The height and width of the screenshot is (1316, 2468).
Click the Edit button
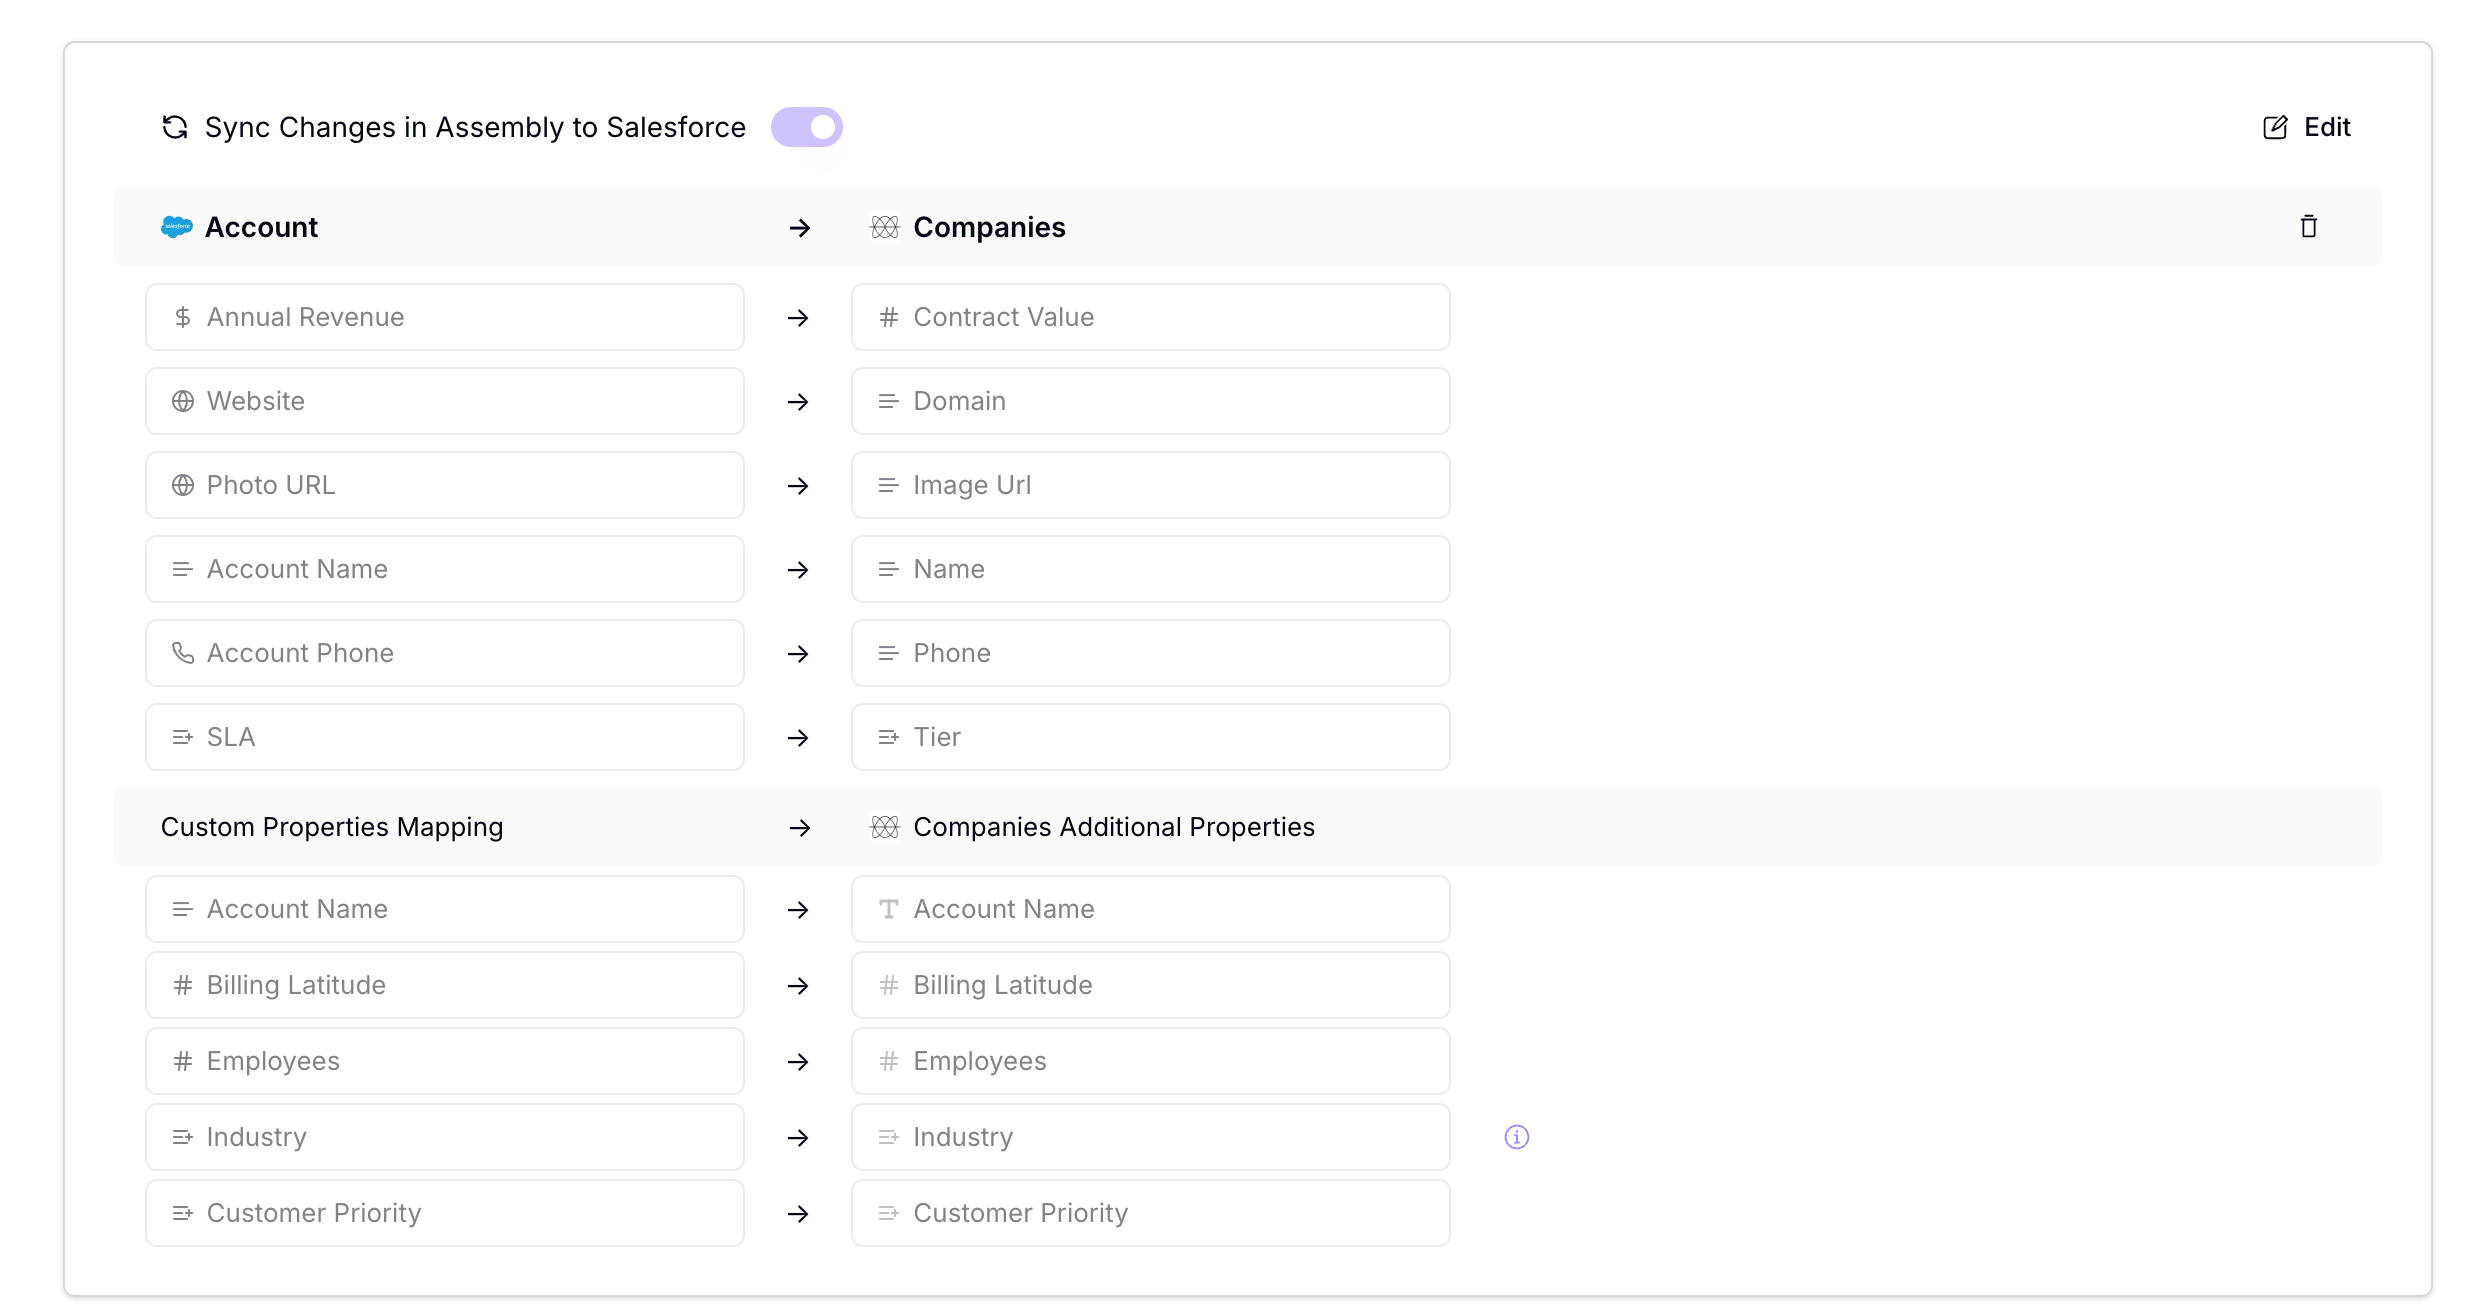pyautogui.click(x=2306, y=127)
